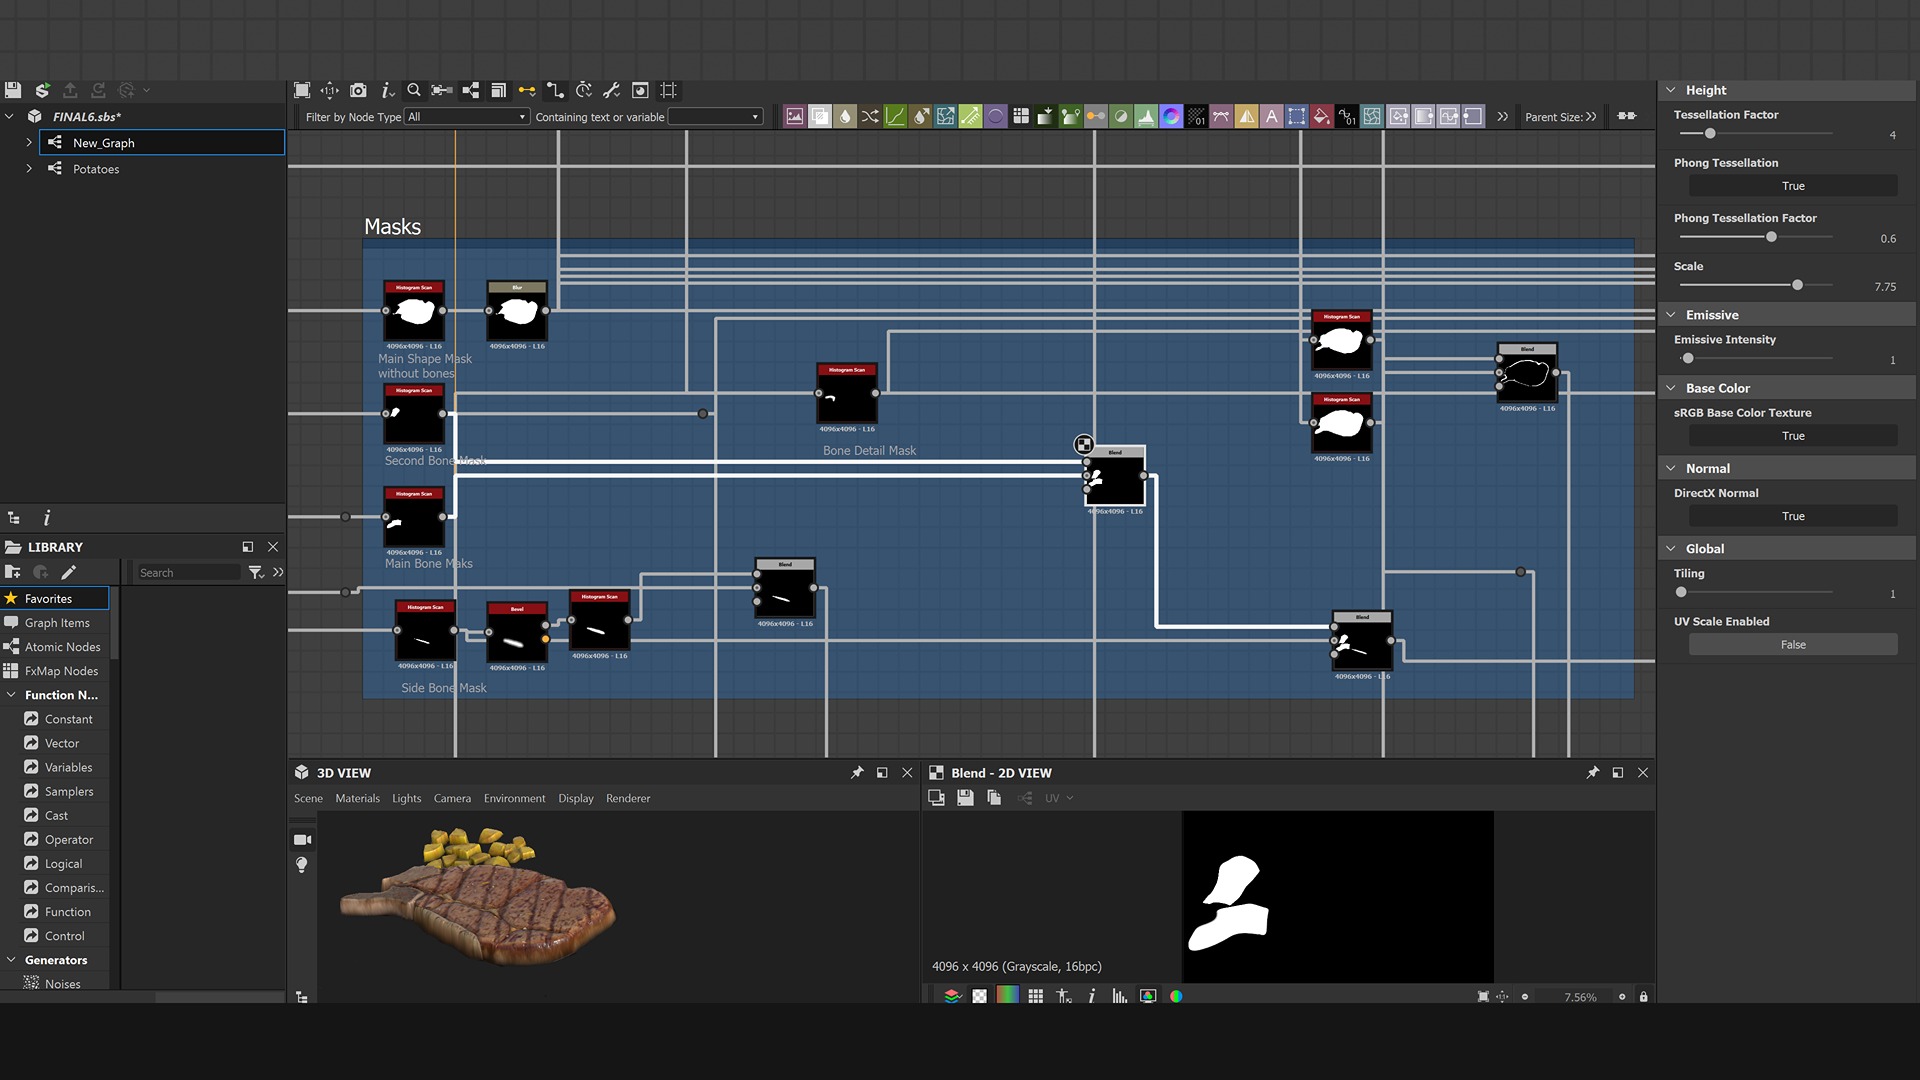This screenshot has width=1920, height=1080.
Task: Click the graph camera screenshot icon
Action: tap(358, 90)
